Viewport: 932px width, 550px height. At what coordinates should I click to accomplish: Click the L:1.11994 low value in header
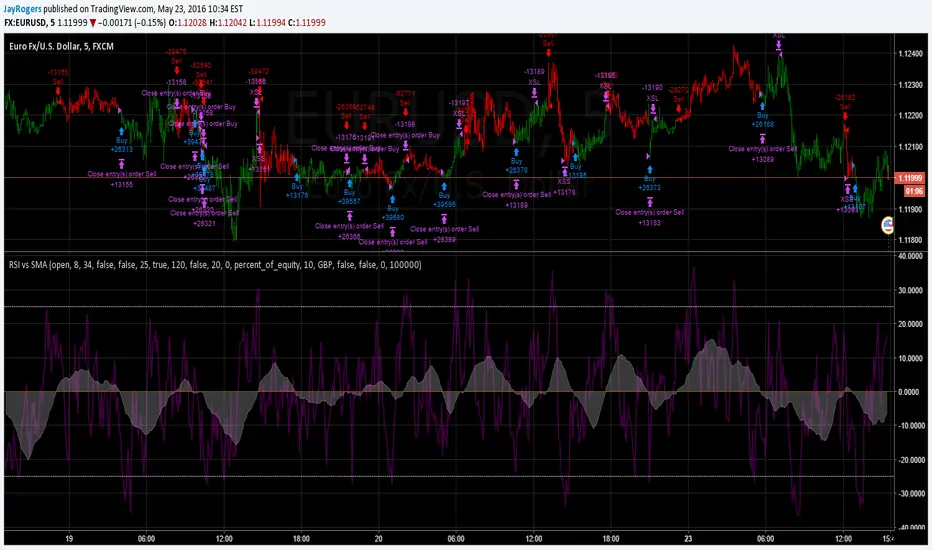tap(267, 23)
